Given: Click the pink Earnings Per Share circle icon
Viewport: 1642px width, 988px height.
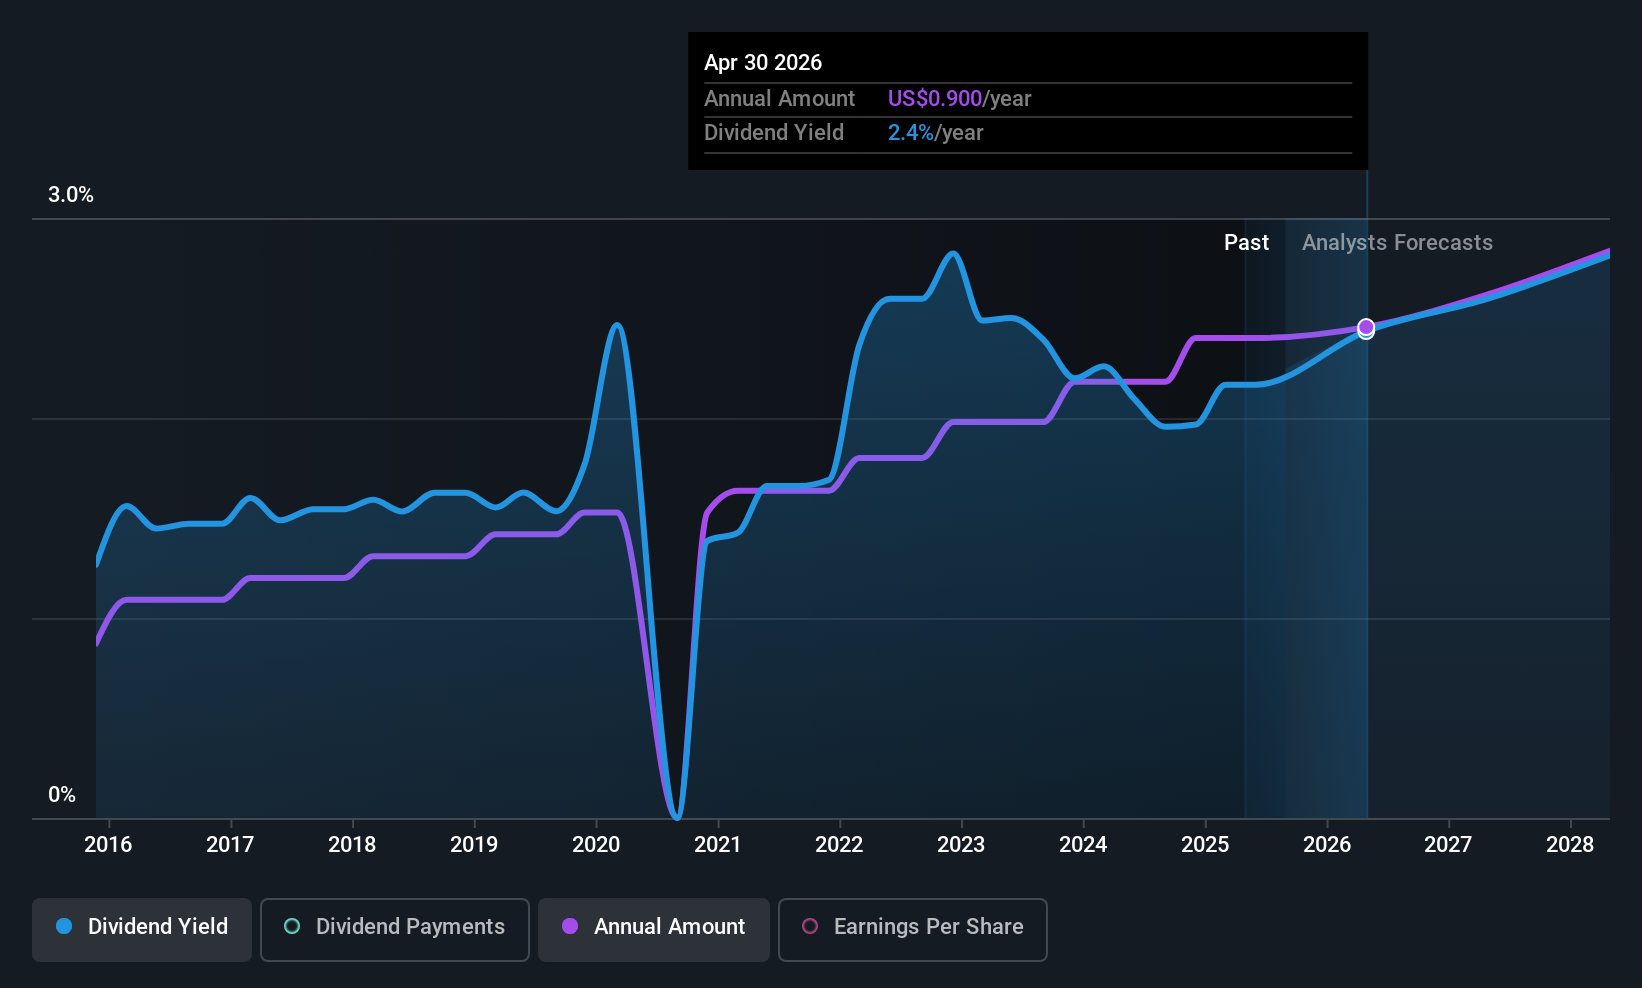Looking at the screenshot, I should tap(810, 926).
